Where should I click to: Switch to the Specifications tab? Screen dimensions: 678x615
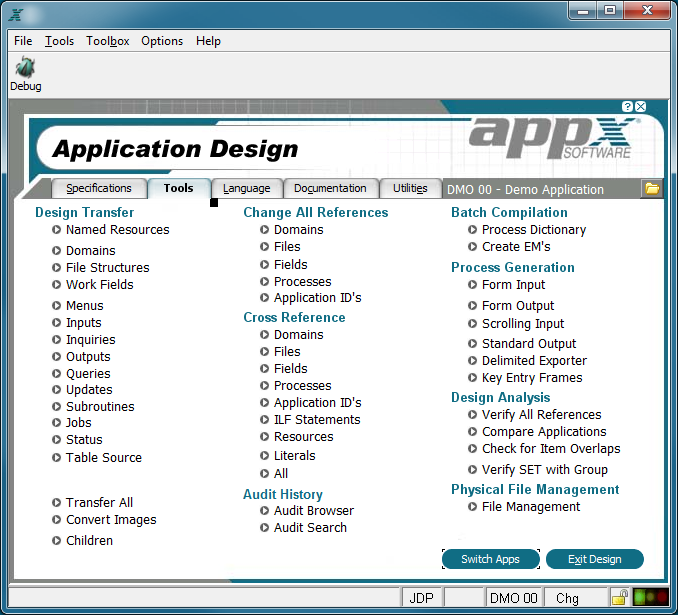tap(99, 189)
